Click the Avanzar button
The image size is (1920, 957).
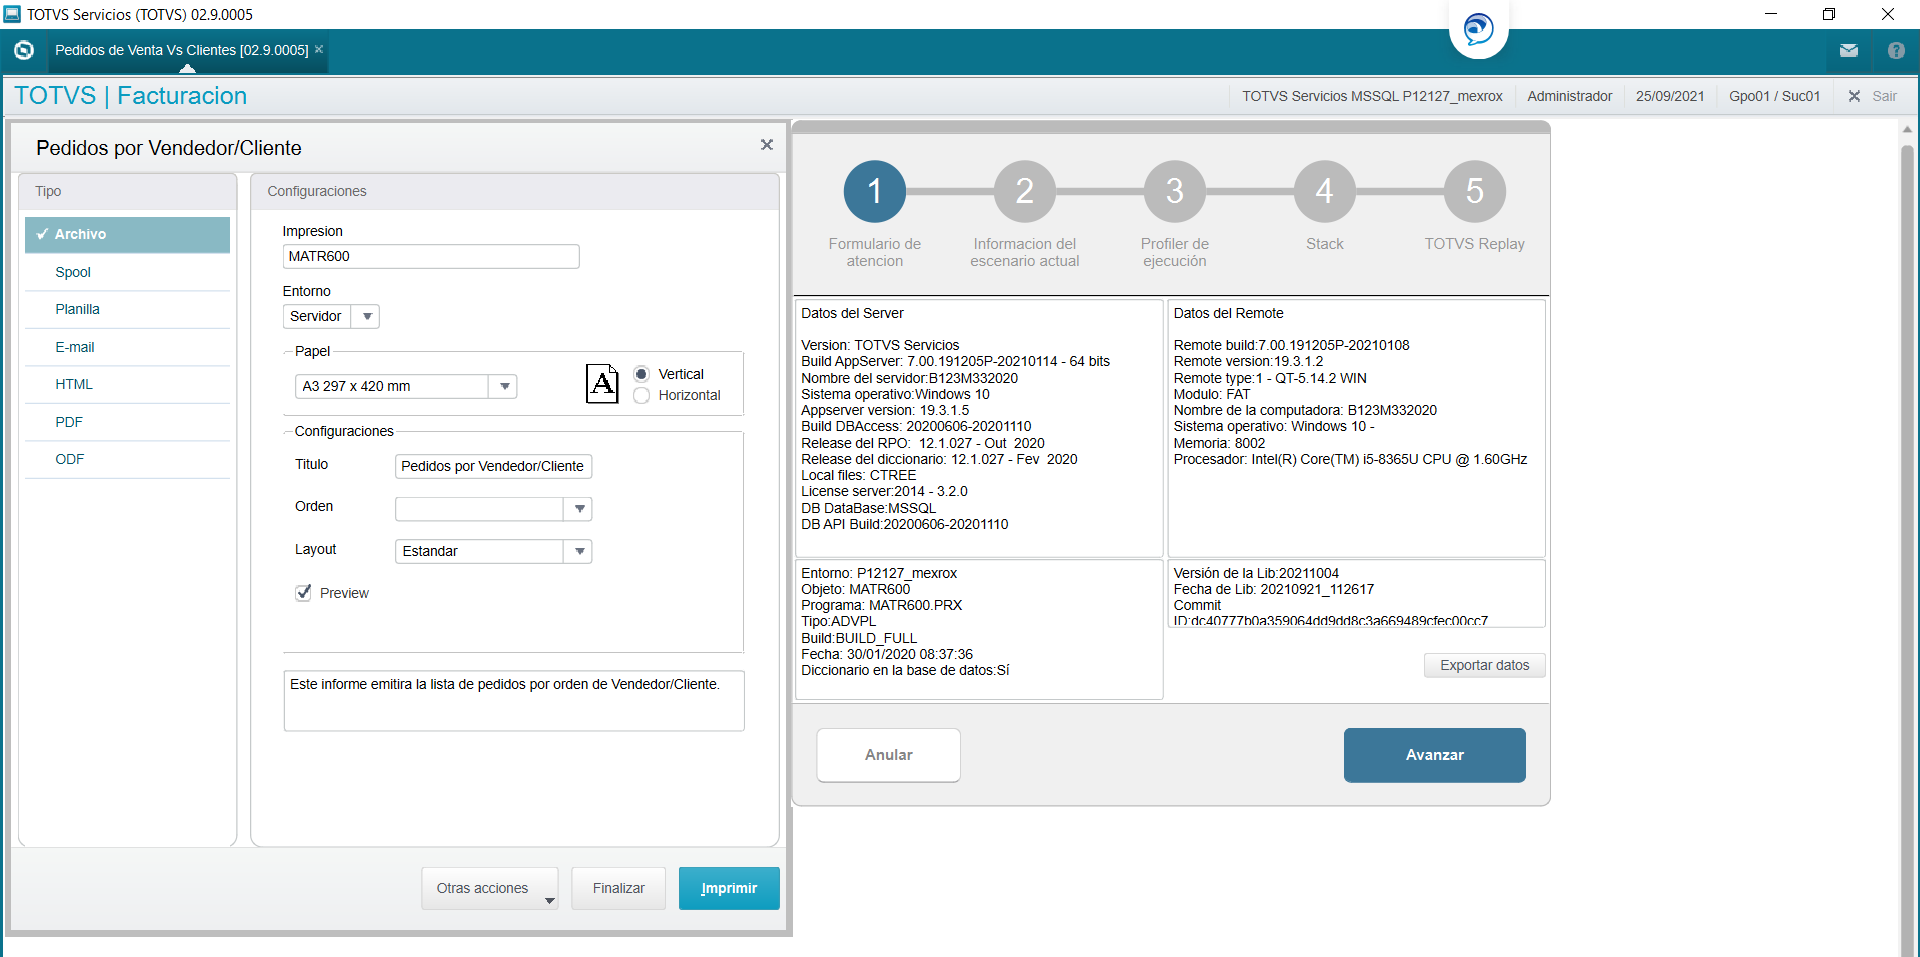[1434, 755]
